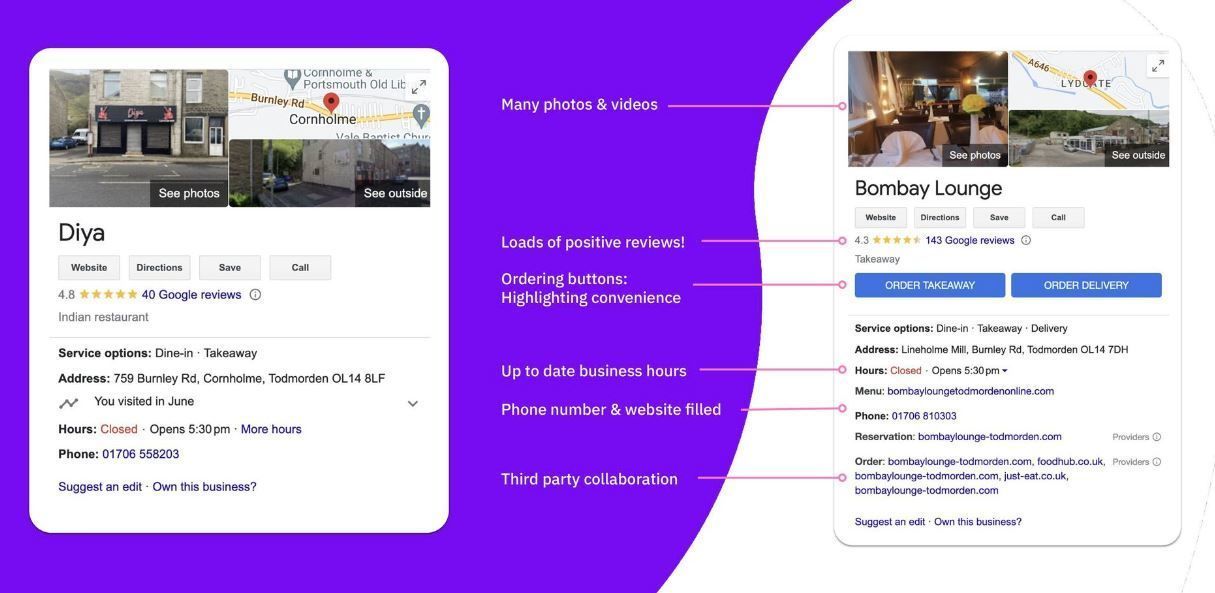The height and width of the screenshot is (593, 1215).
Task: Click info icon beside Bombay Lounge reviews
Action: [x=1026, y=240]
